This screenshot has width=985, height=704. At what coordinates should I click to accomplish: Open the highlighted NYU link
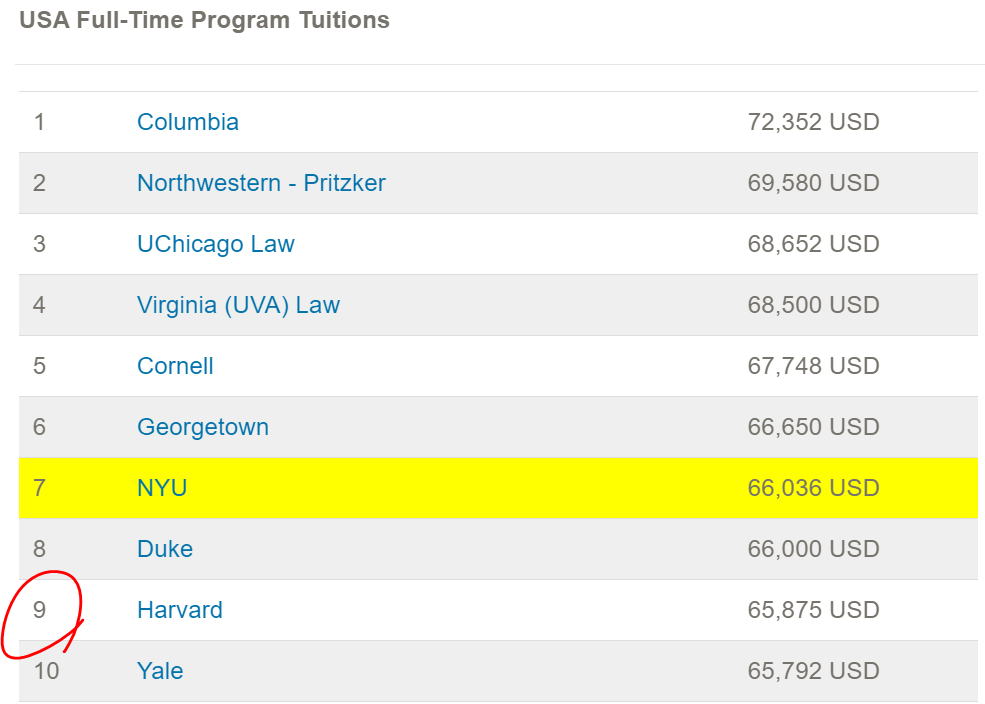[x=162, y=488]
